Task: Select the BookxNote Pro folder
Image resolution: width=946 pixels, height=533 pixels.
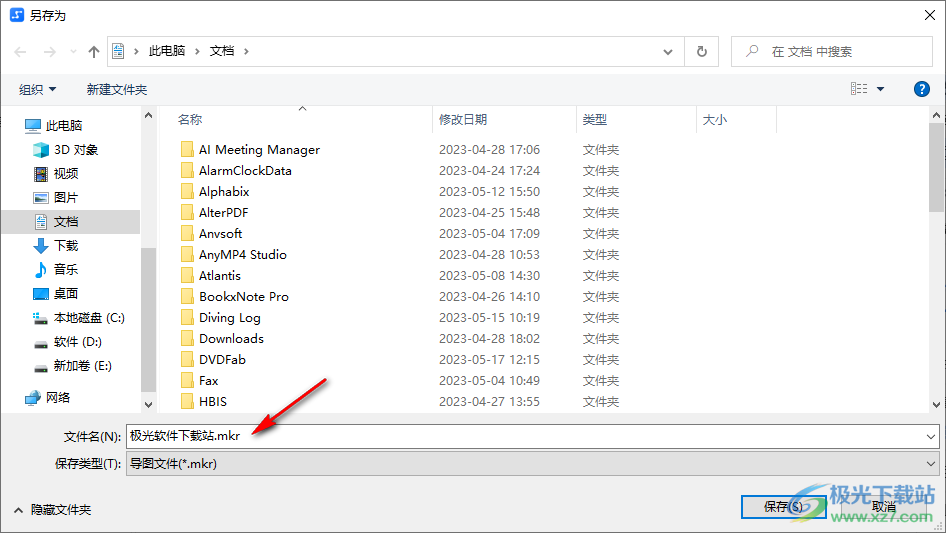Action: pyautogui.click(x=244, y=297)
